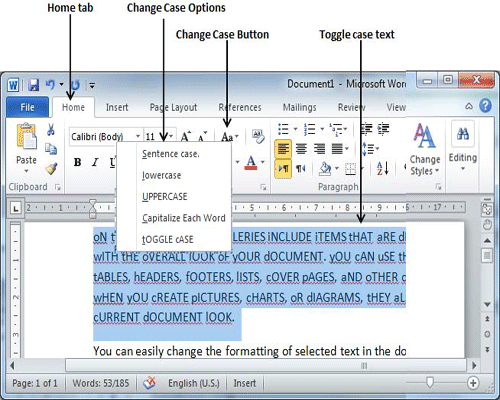Switch to the Insert ribbon tab
500x400 pixels.
[x=117, y=107]
